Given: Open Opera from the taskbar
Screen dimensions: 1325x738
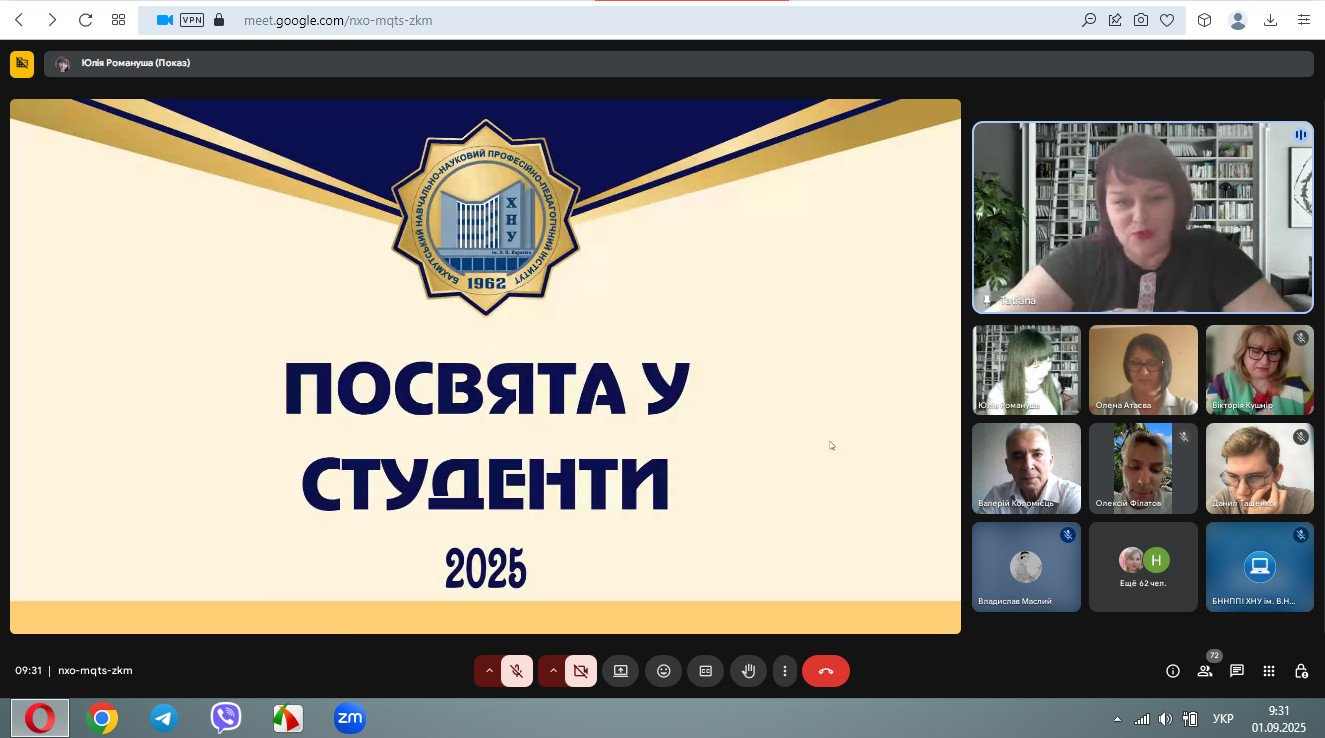Looking at the screenshot, I should [40, 718].
